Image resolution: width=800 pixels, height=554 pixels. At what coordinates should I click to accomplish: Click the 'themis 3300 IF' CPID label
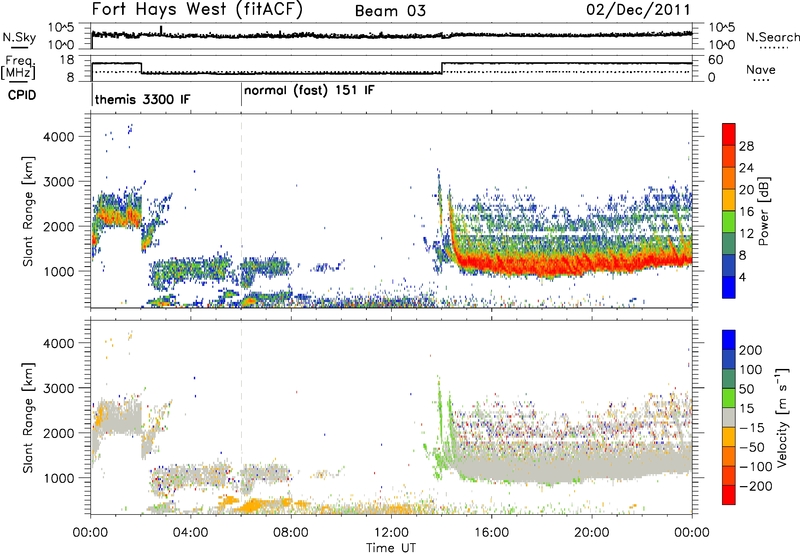coord(142,99)
